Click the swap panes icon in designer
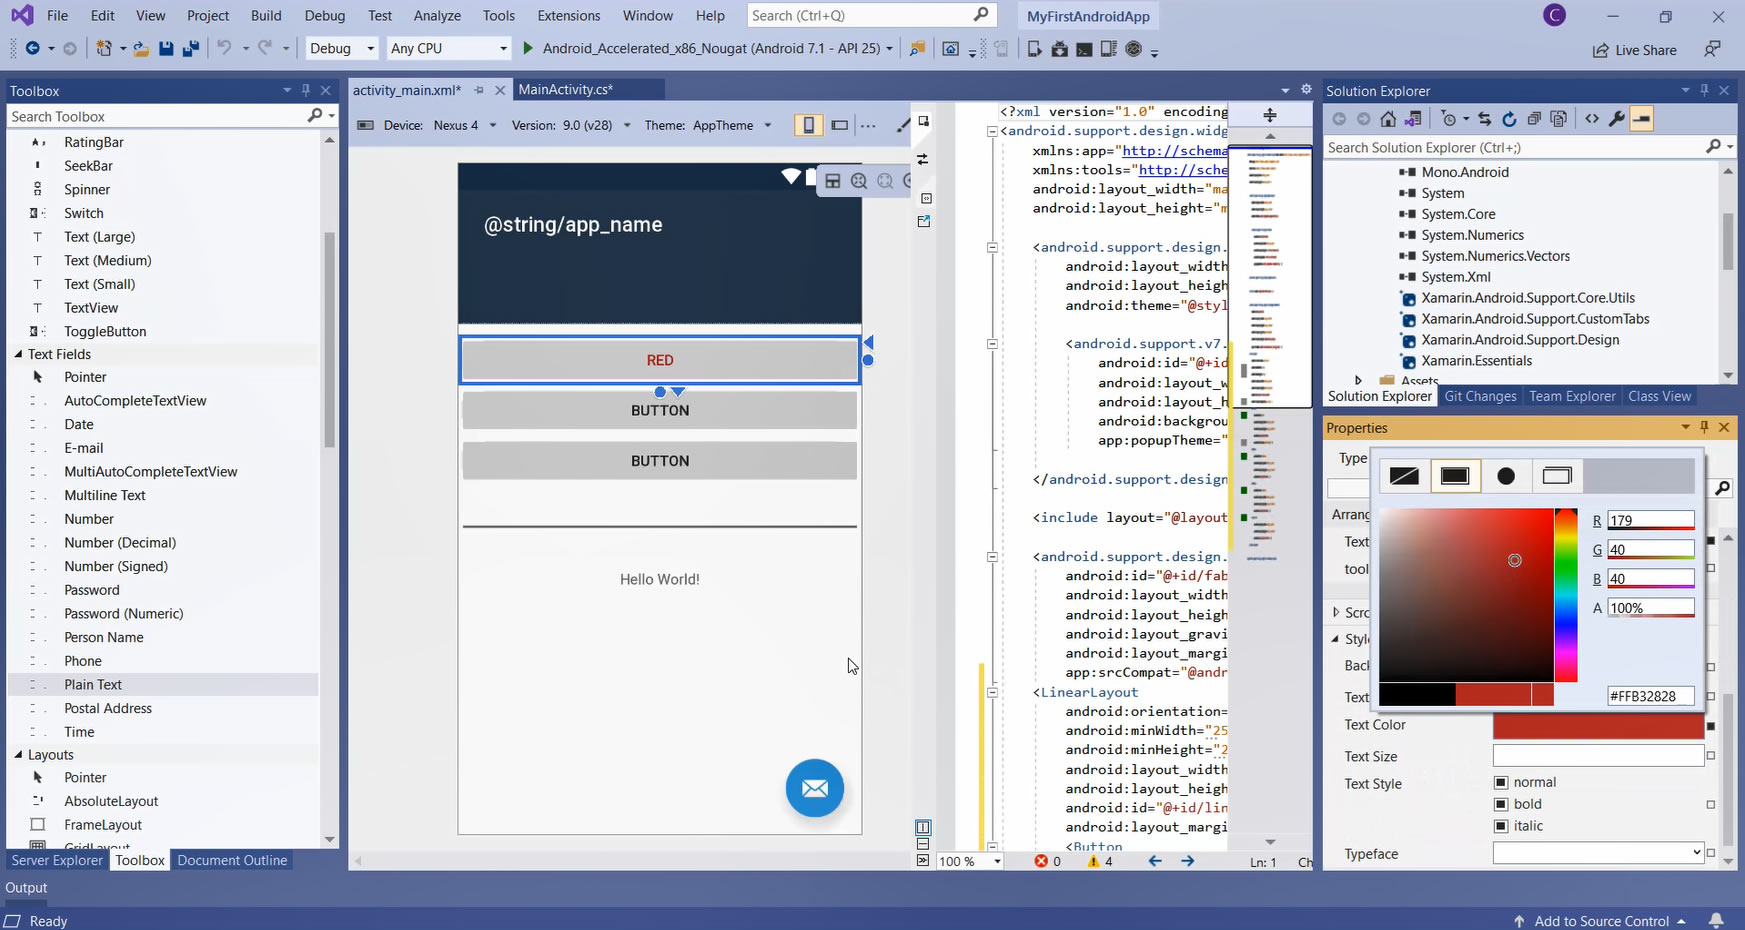Viewport: 1745px width, 930px height. (922, 159)
